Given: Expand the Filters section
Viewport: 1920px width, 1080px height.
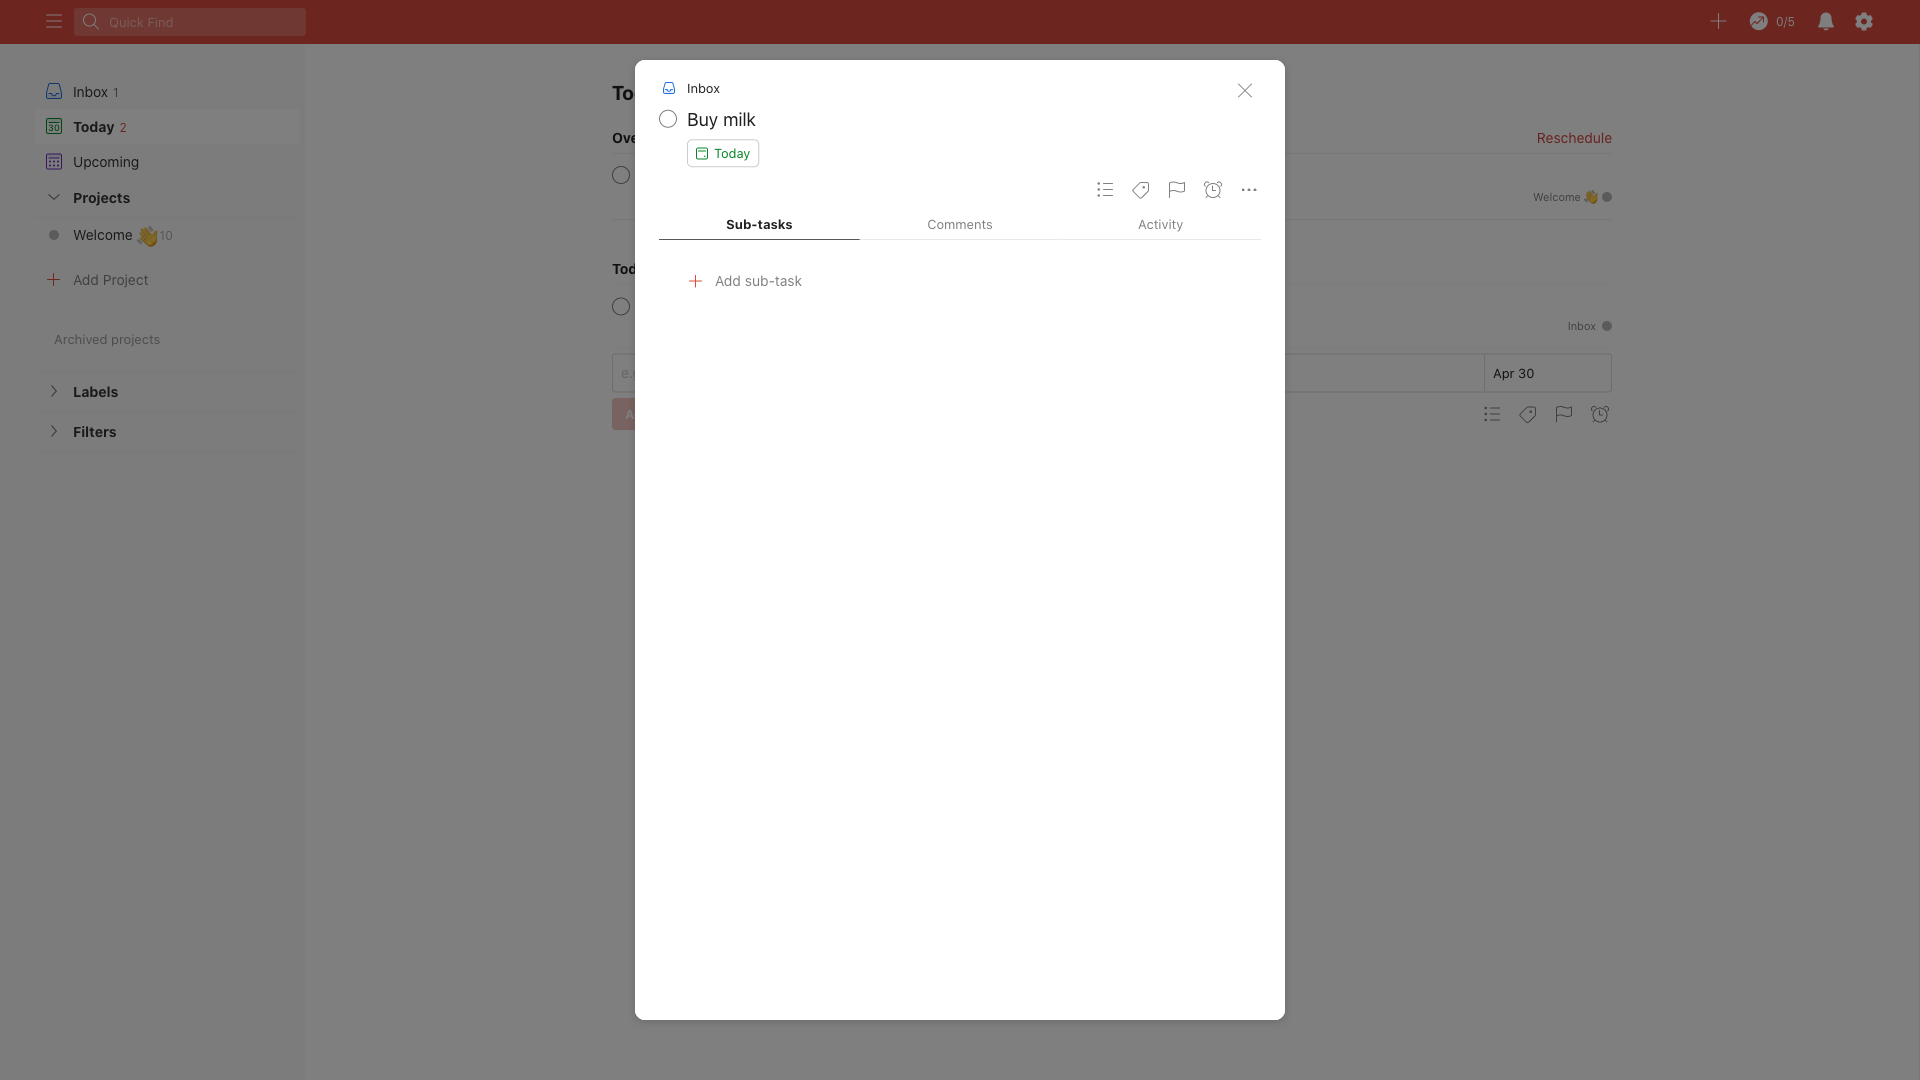Looking at the screenshot, I should 53,431.
